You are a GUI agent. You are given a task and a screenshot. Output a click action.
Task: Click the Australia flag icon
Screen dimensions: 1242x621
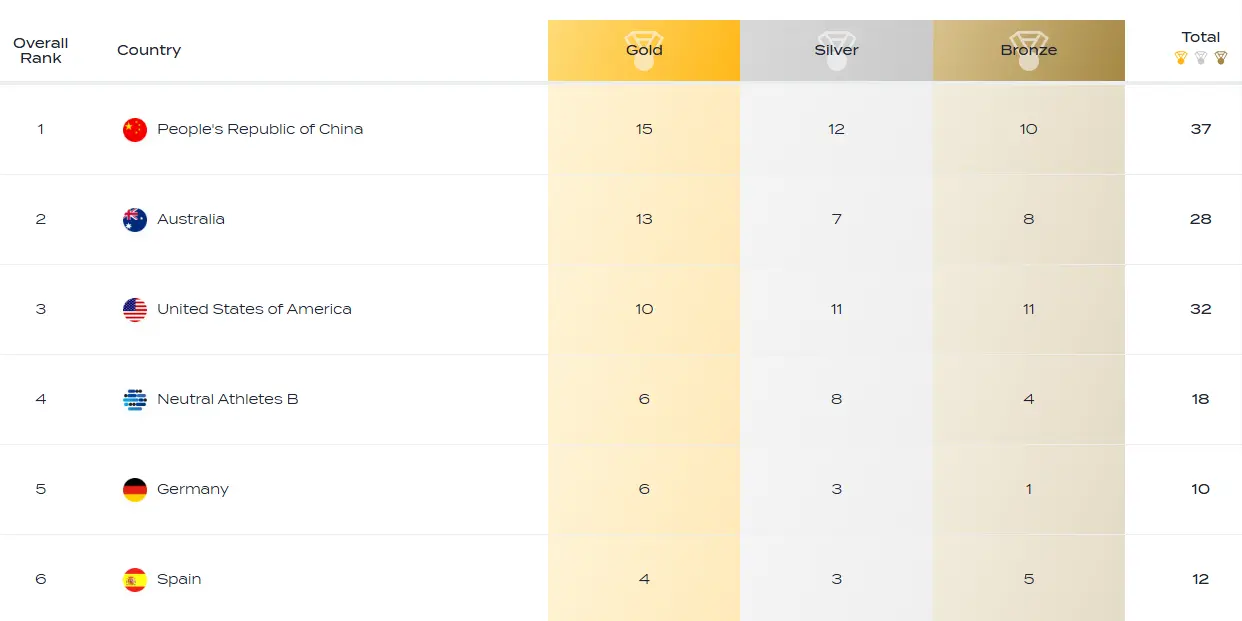[x=135, y=220]
